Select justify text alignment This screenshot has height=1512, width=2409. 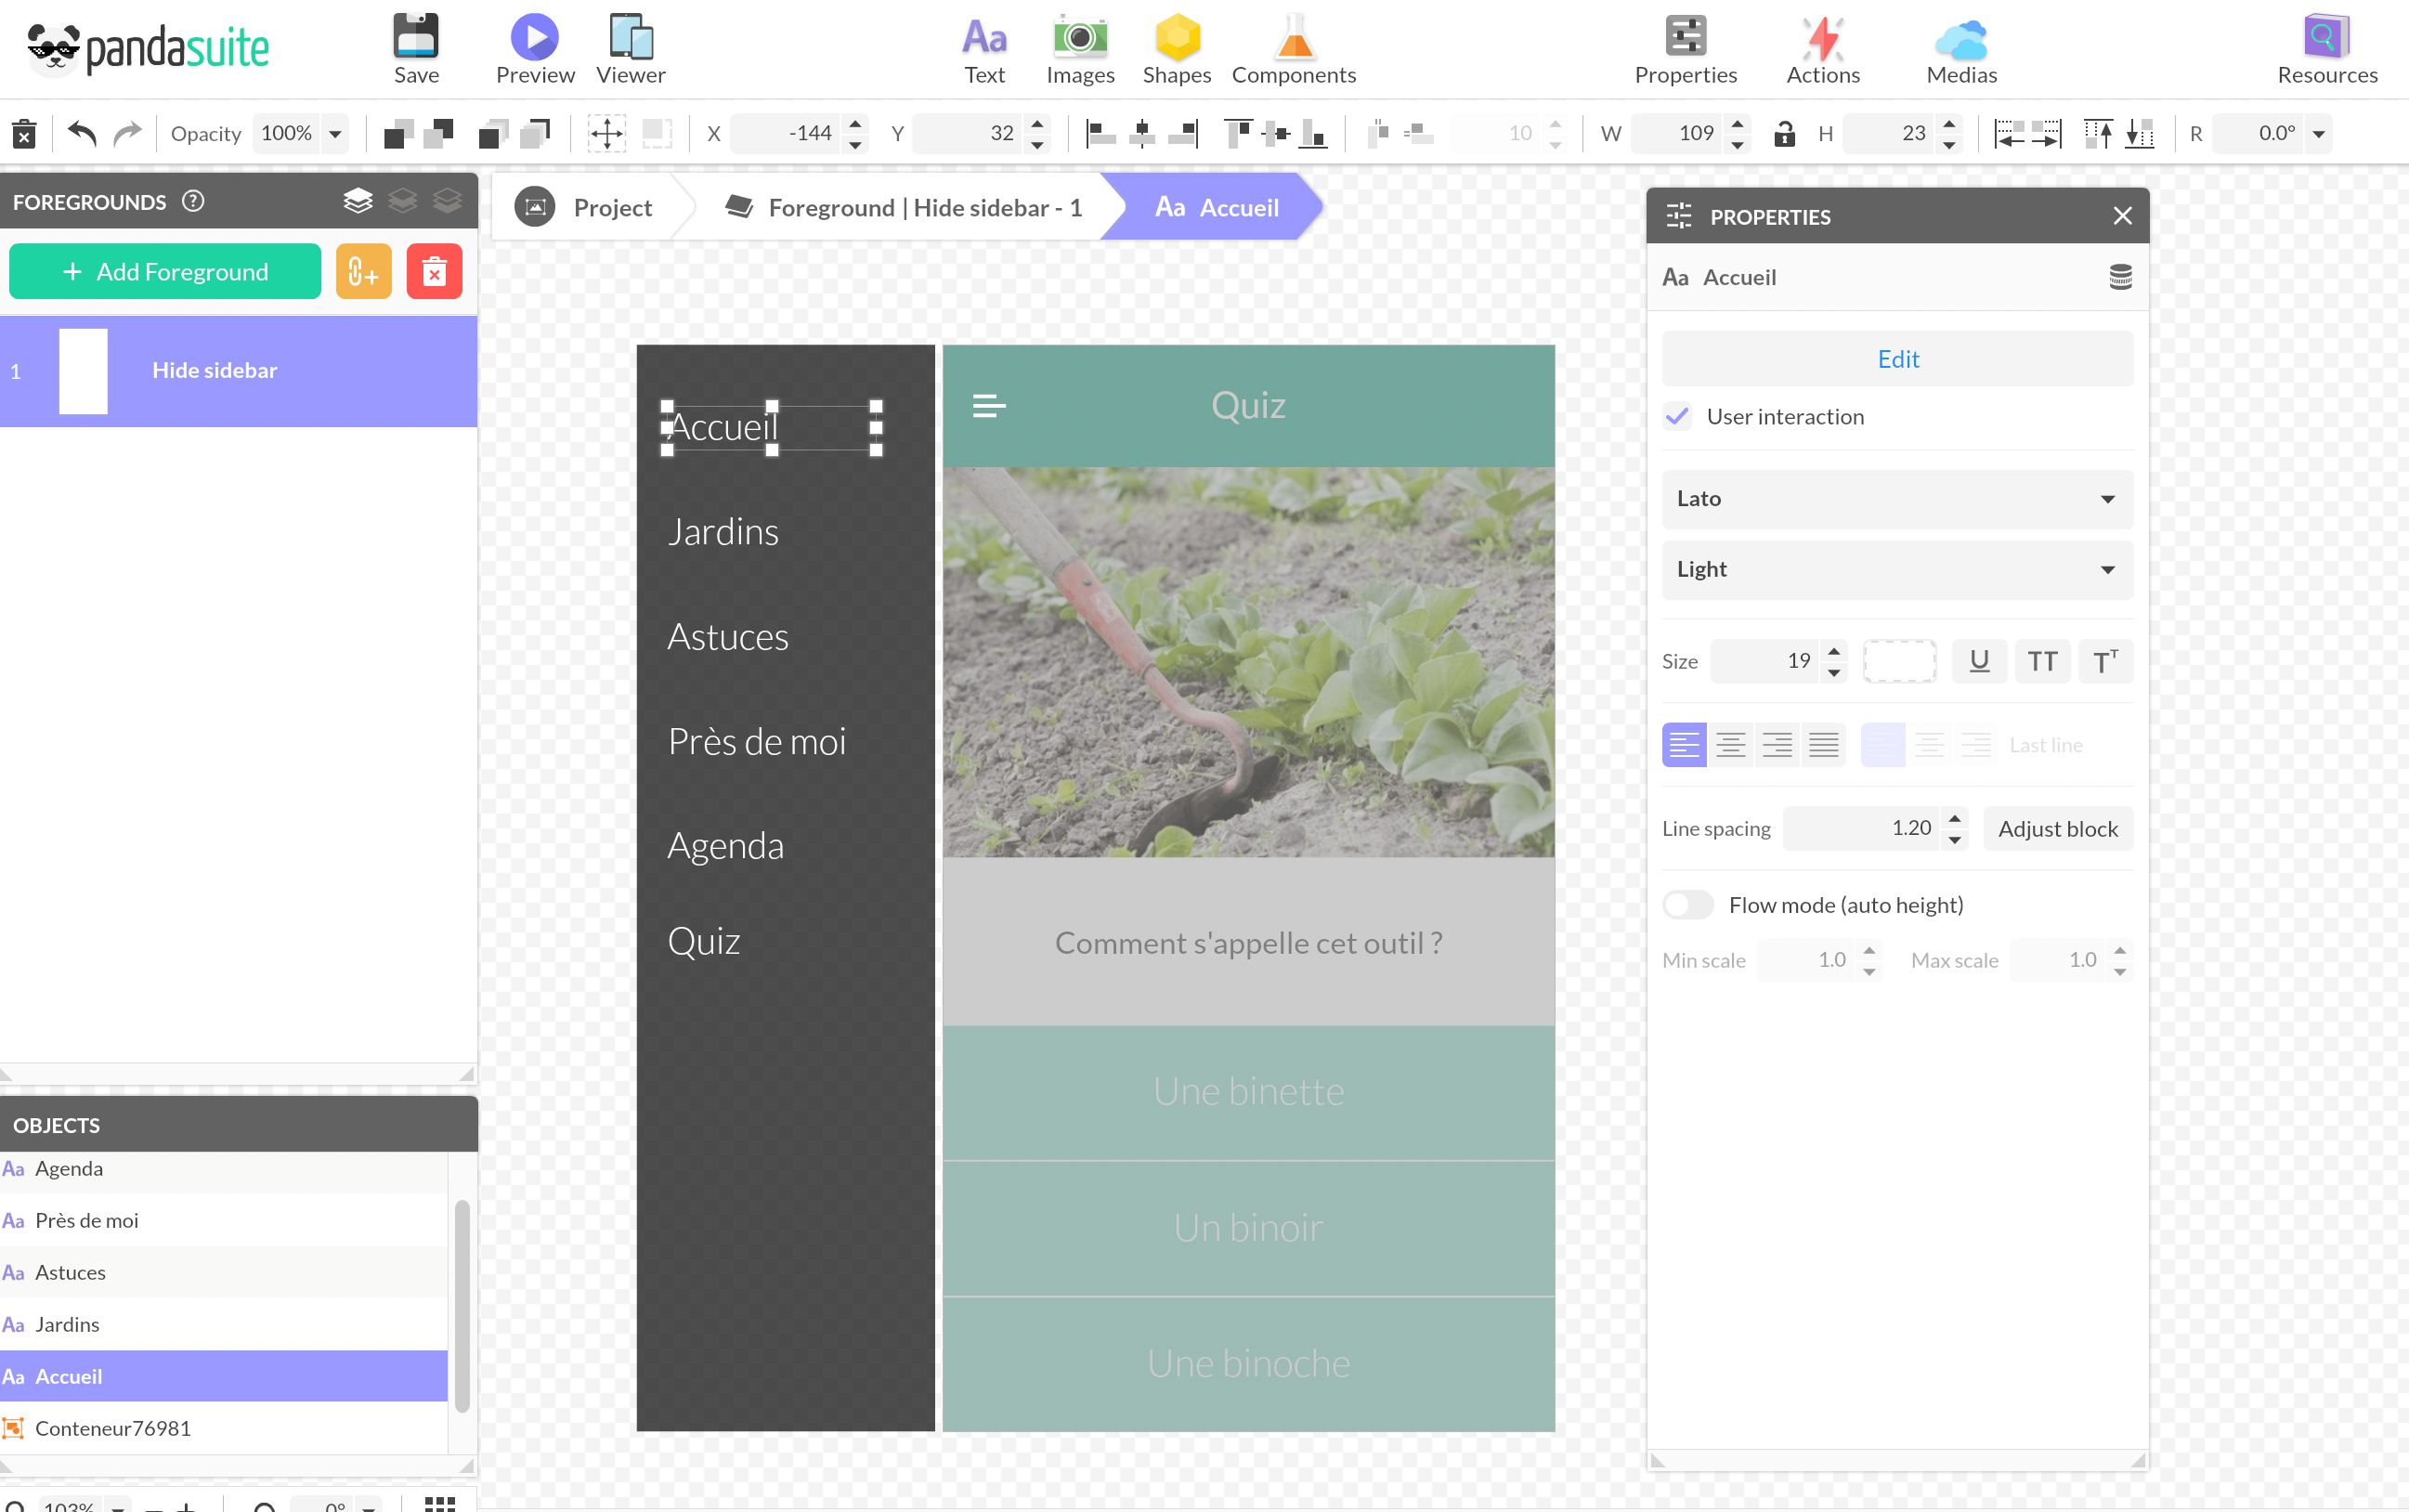pyautogui.click(x=1824, y=744)
